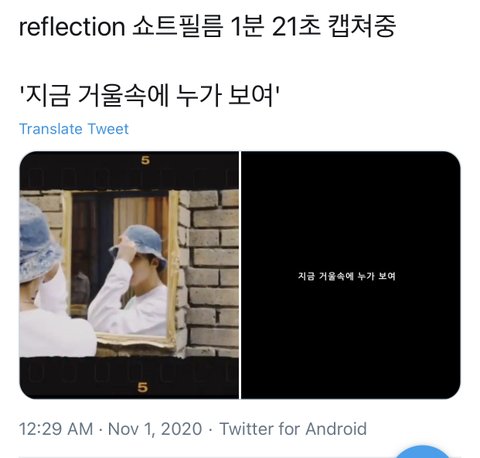Click the top film-frame number 5
This screenshot has height=458, width=480.
[x=145, y=161]
